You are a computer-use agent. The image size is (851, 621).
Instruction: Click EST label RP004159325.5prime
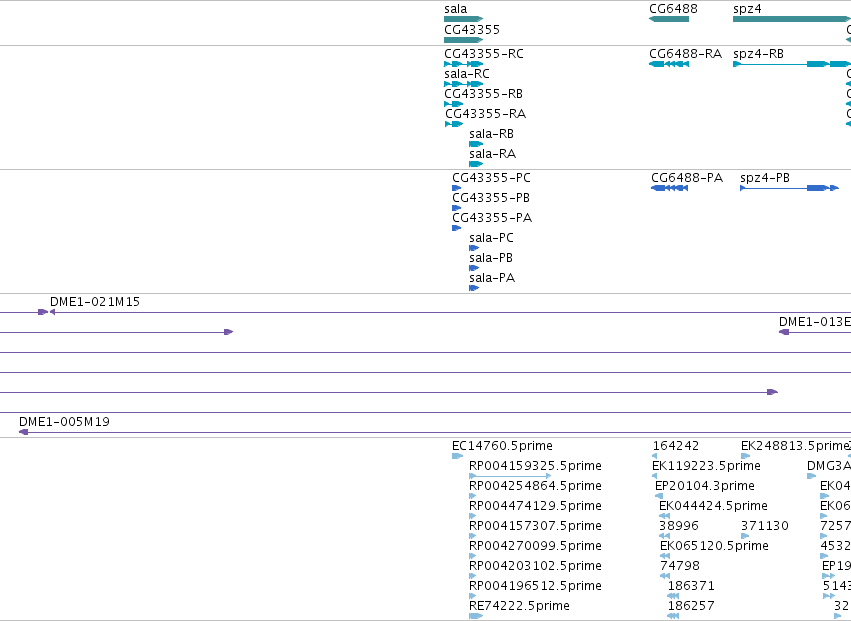535,466
